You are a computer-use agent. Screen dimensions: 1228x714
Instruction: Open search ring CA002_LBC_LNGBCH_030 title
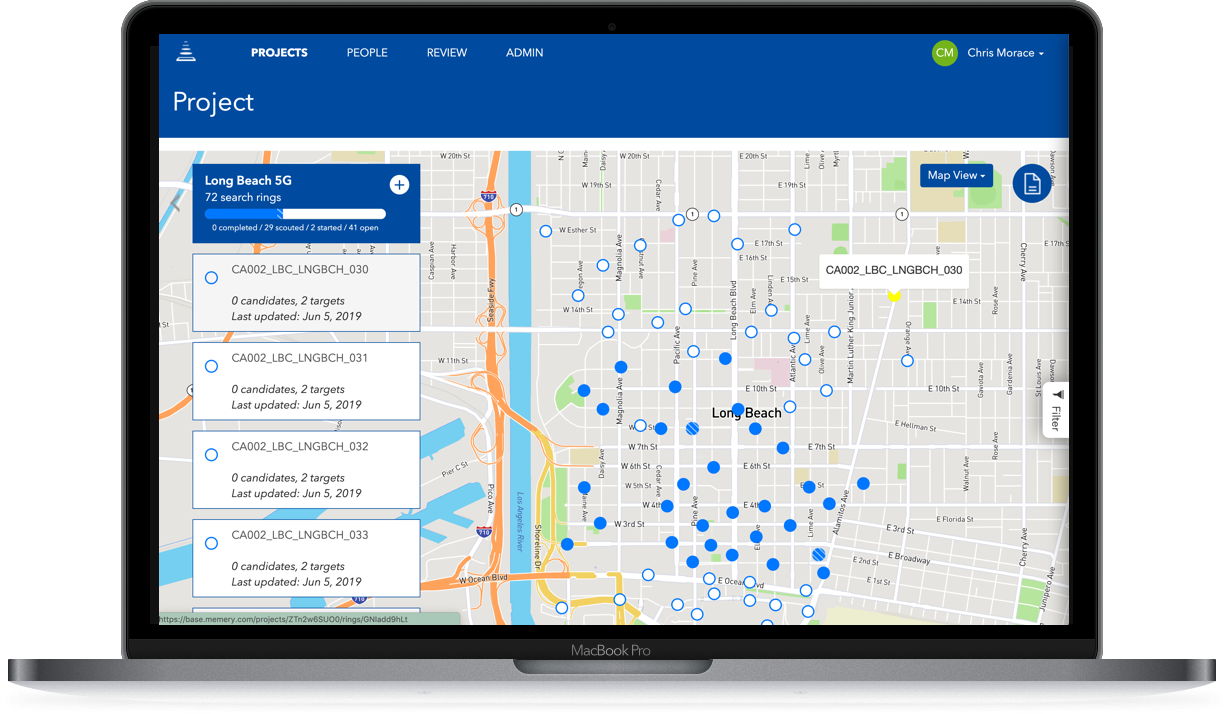pos(300,270)
